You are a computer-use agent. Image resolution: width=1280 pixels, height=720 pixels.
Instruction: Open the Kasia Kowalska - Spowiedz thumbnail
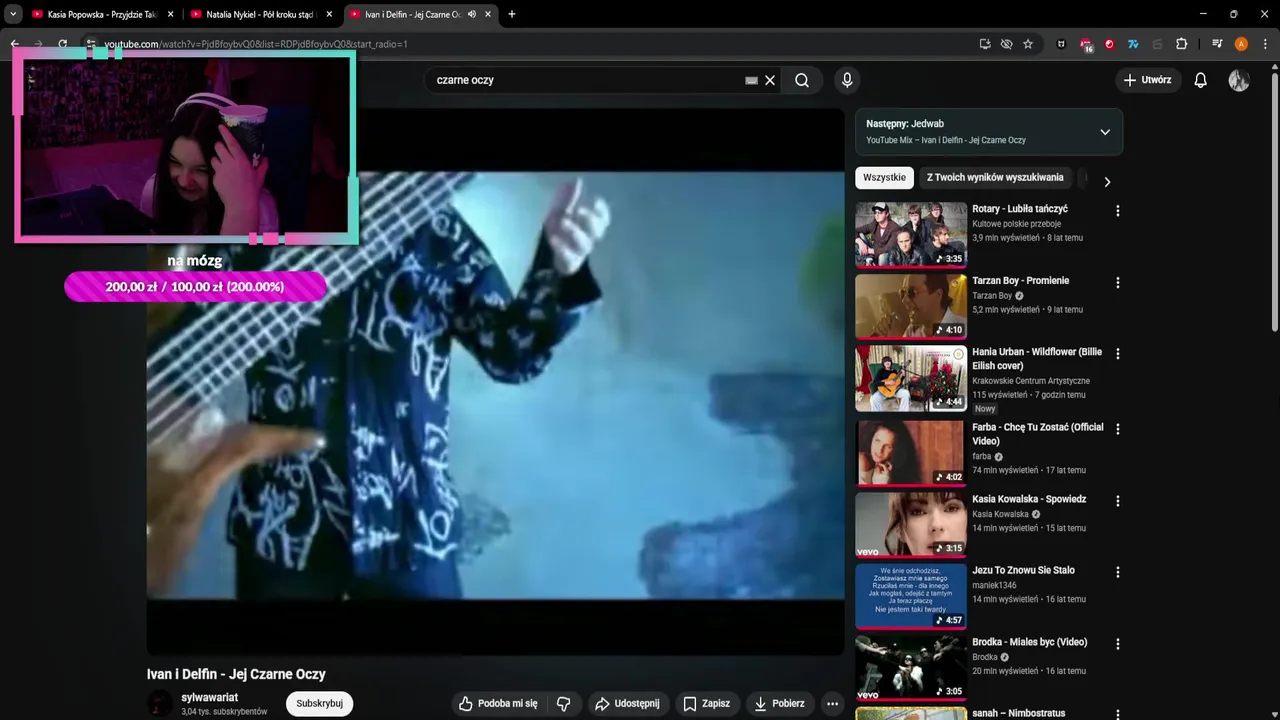911,525
